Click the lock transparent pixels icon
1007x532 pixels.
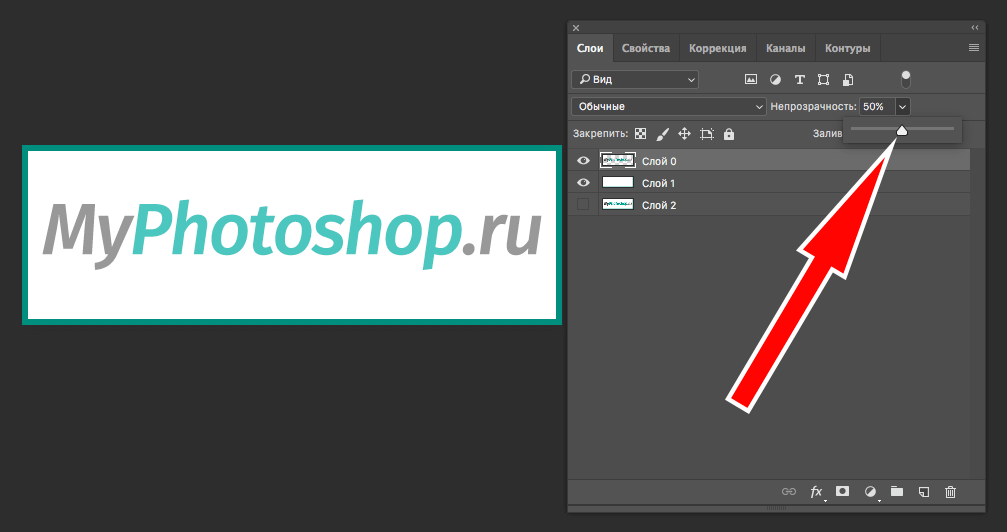tap(640, 134)
